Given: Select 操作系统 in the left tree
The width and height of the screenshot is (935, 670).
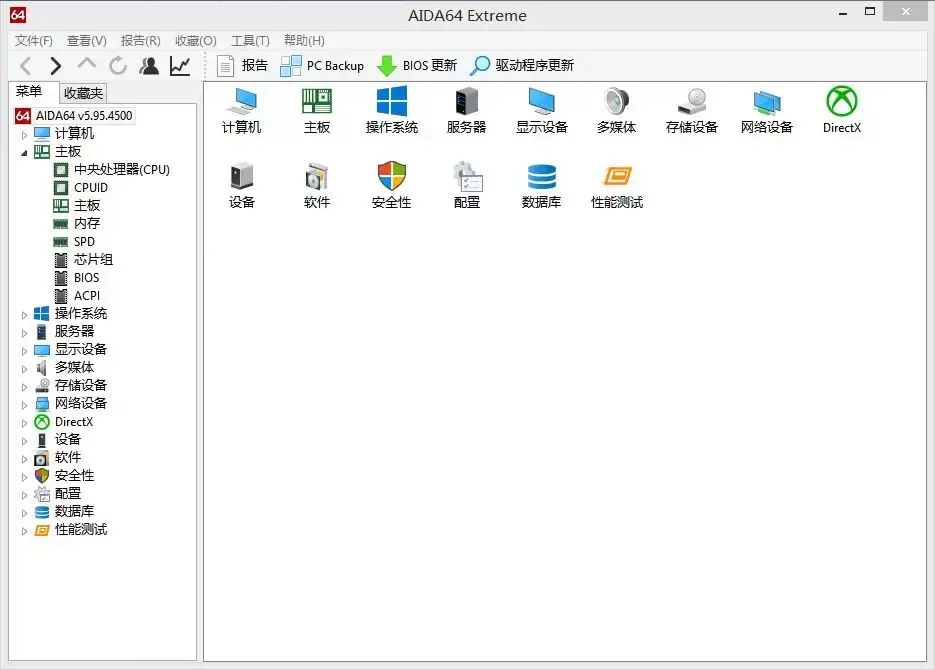Looking at the screenshot, I should point(70,314).
